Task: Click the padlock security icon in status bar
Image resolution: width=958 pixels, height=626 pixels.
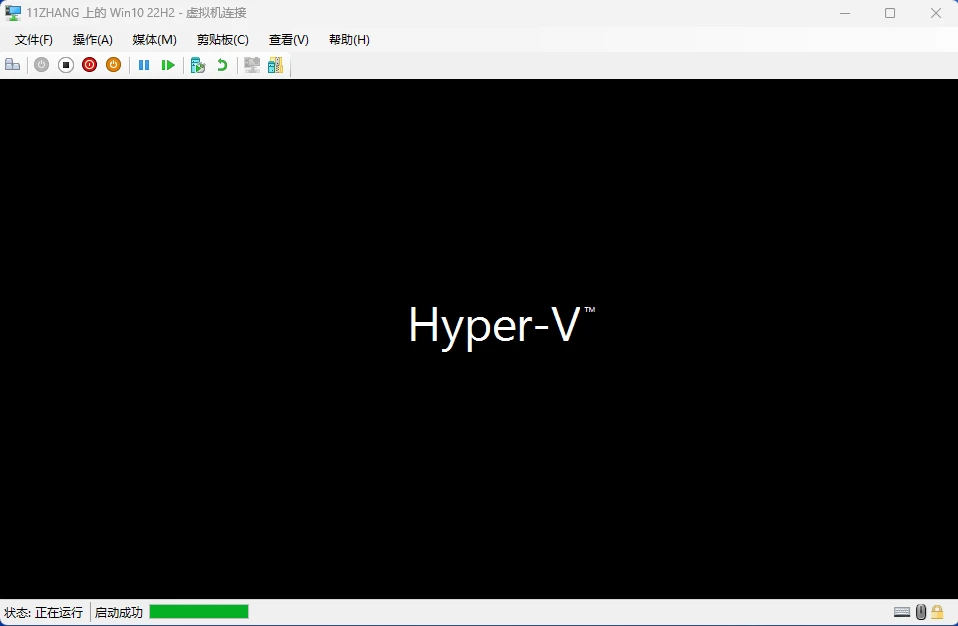Action: click(x=937, y=612)
